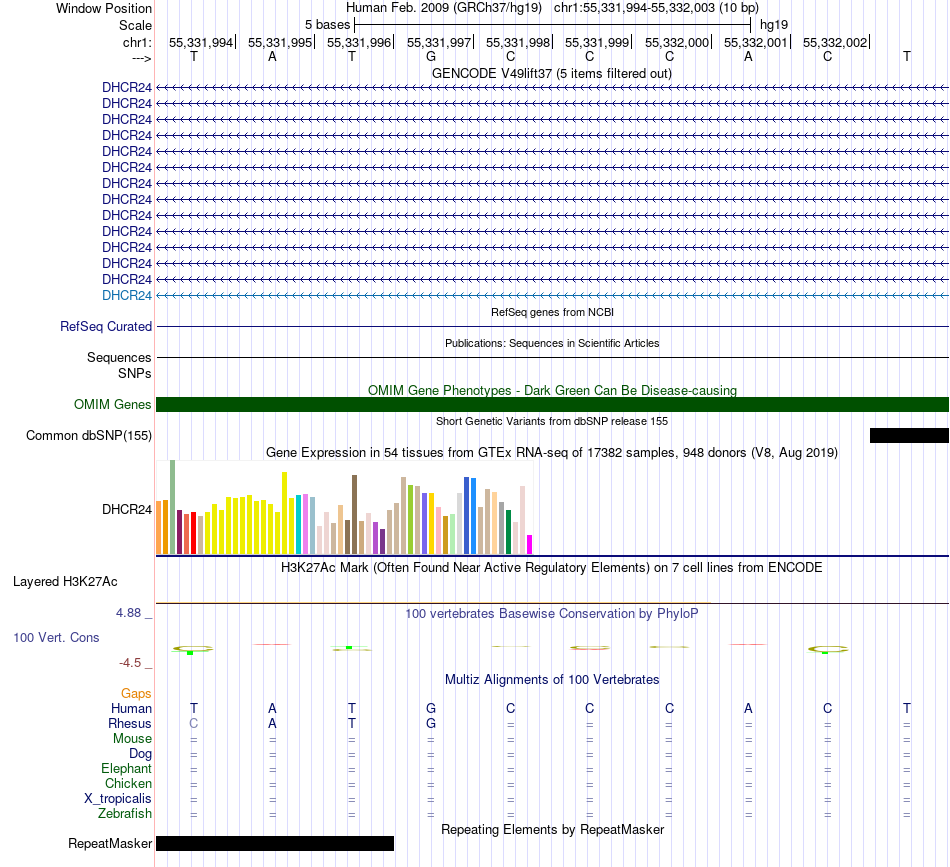Click the -4.5 PhyloP lower limit value
Viewport: 950px width, 867px height.
tap(130, 663)
